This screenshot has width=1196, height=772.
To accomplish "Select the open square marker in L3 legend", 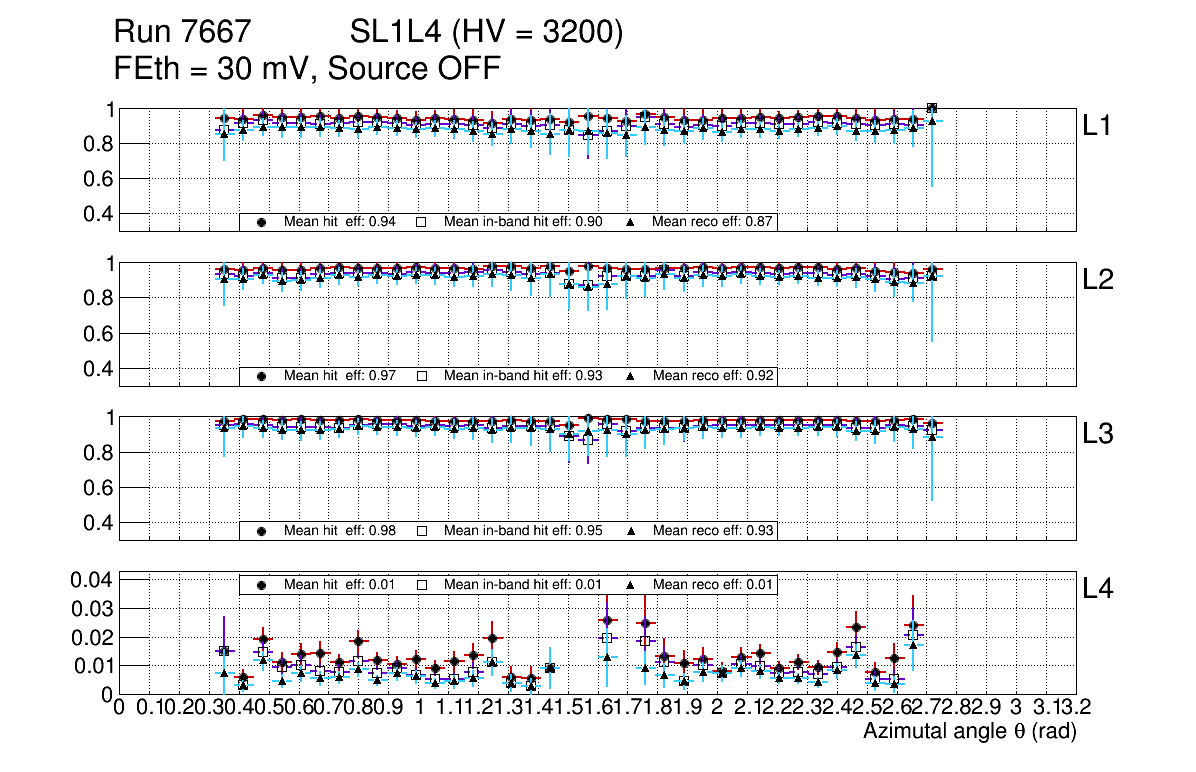I will (422, 530).
